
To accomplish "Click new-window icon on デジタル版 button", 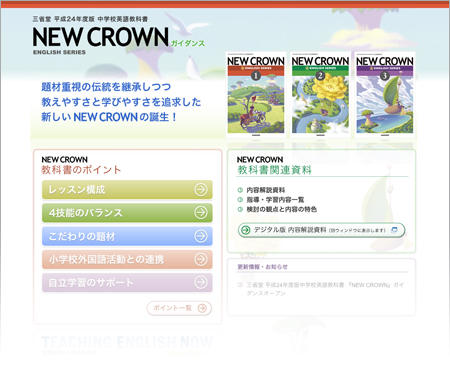I will [x=394, y=230].
